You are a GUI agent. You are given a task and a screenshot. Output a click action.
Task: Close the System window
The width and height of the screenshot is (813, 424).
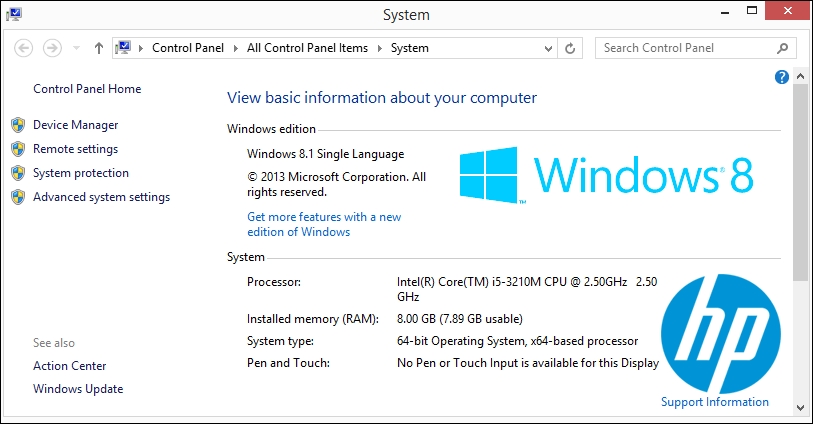click(788, 11)
